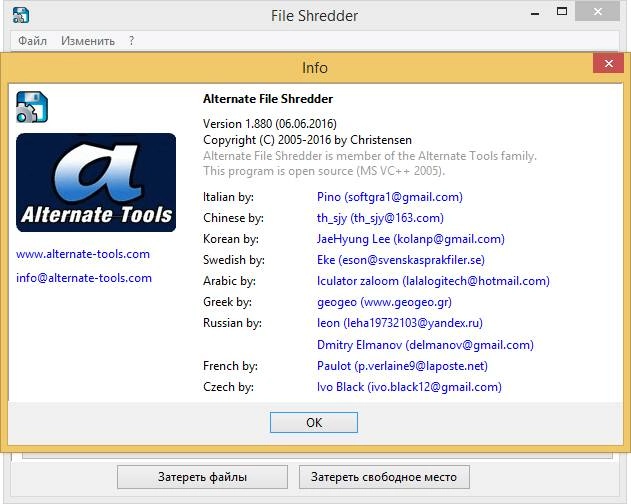Click Greek translator geogeo website link
This screenshot has width=631, height=504.
[x=384, y=302]
